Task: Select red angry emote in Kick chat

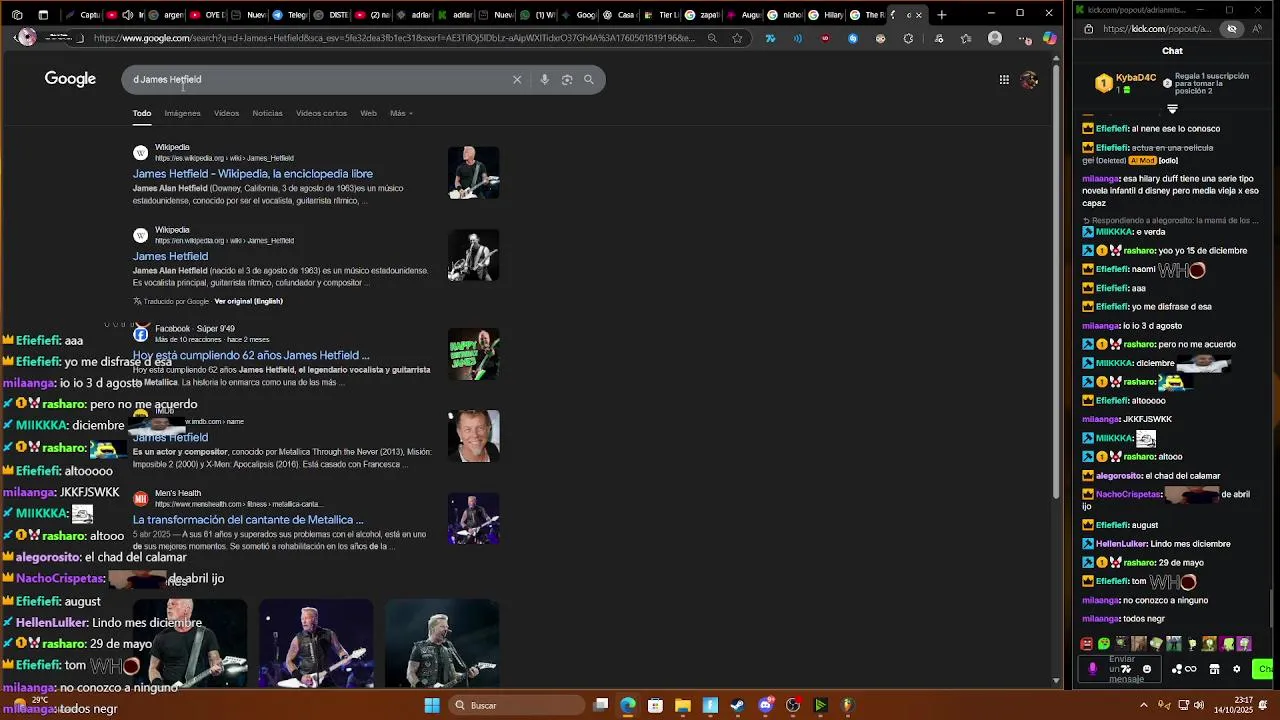Action: [x=1087, y=644]
